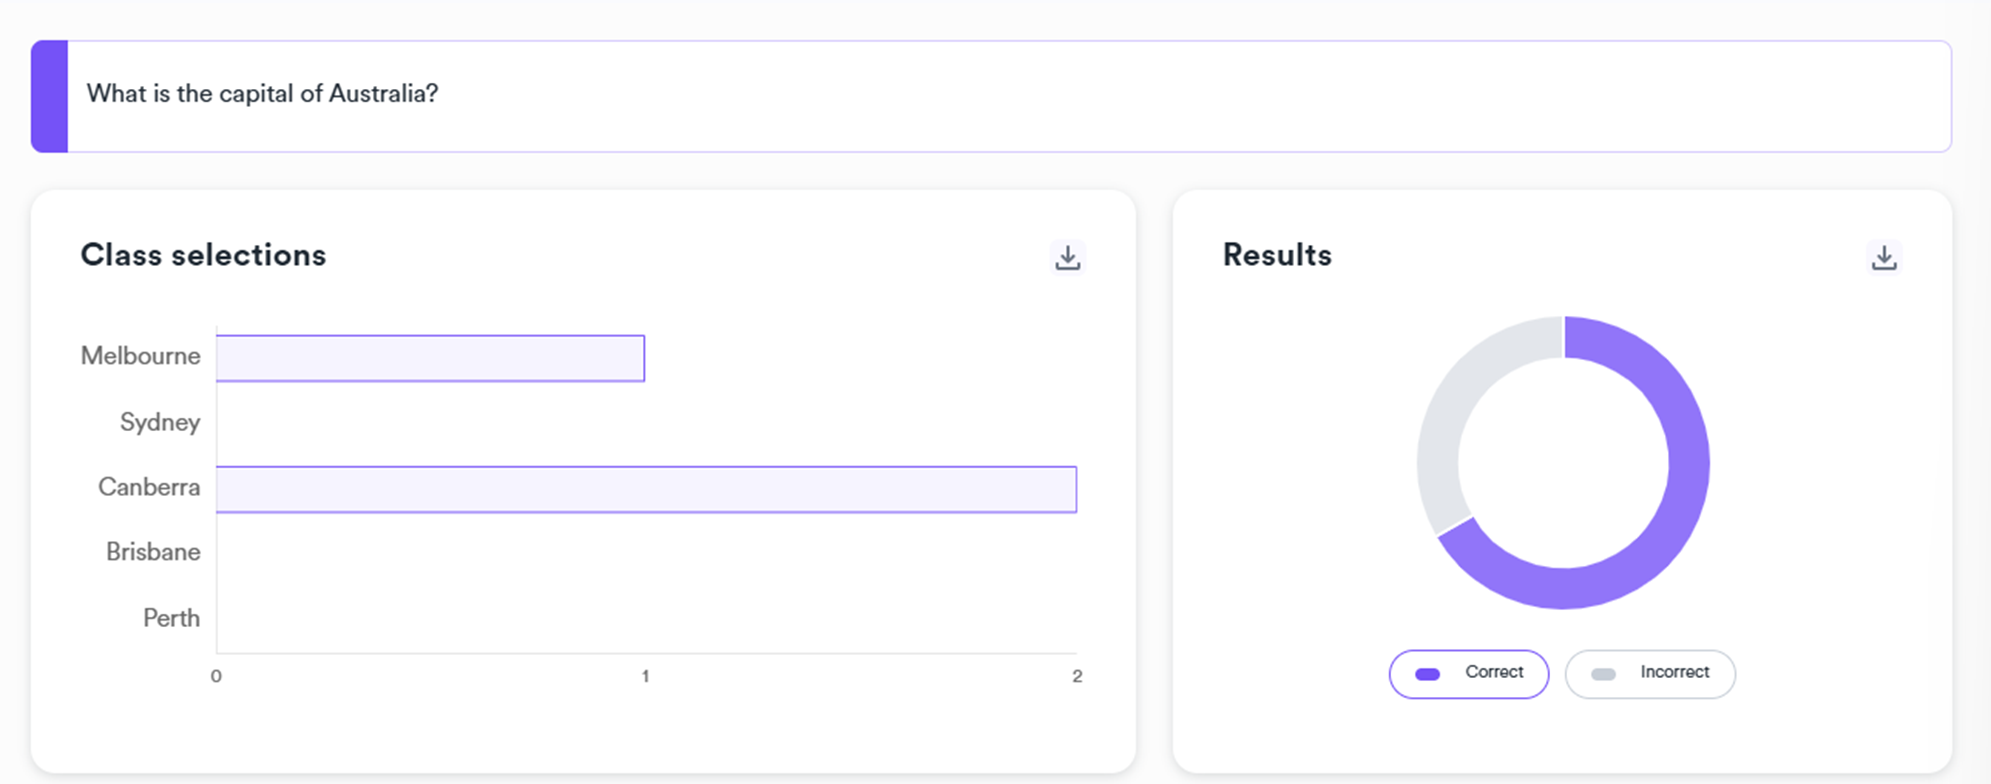Download the Results chart
Viewport: 1991px width, 784px height.
1884,257
